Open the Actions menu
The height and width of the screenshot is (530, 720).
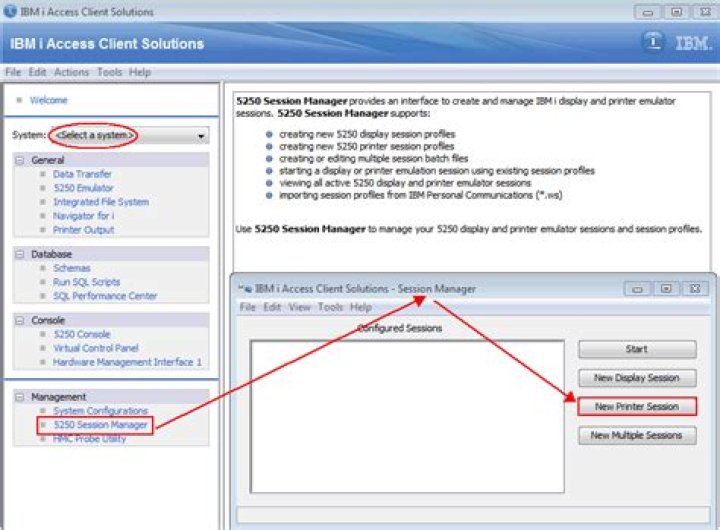click(x=71, y=72)
